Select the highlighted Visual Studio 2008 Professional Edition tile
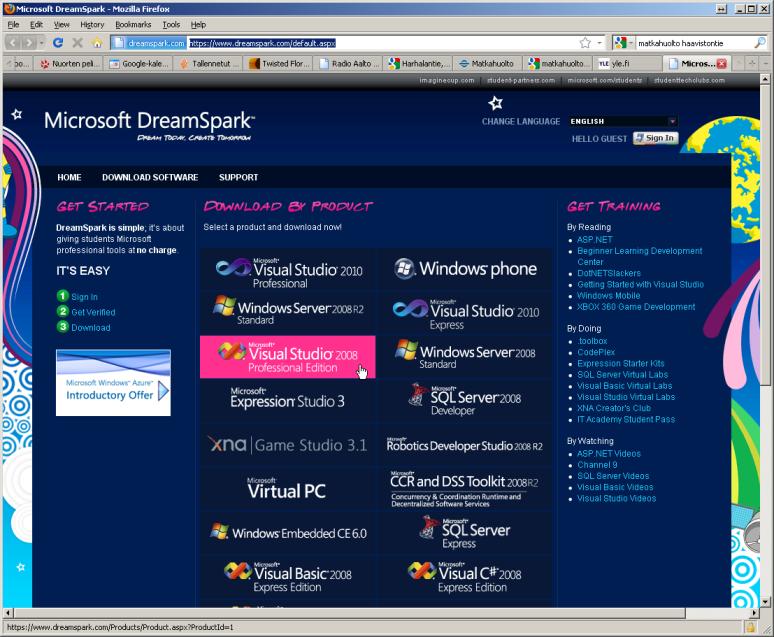Viewport: 774px width, 637px height. point(288,357)
